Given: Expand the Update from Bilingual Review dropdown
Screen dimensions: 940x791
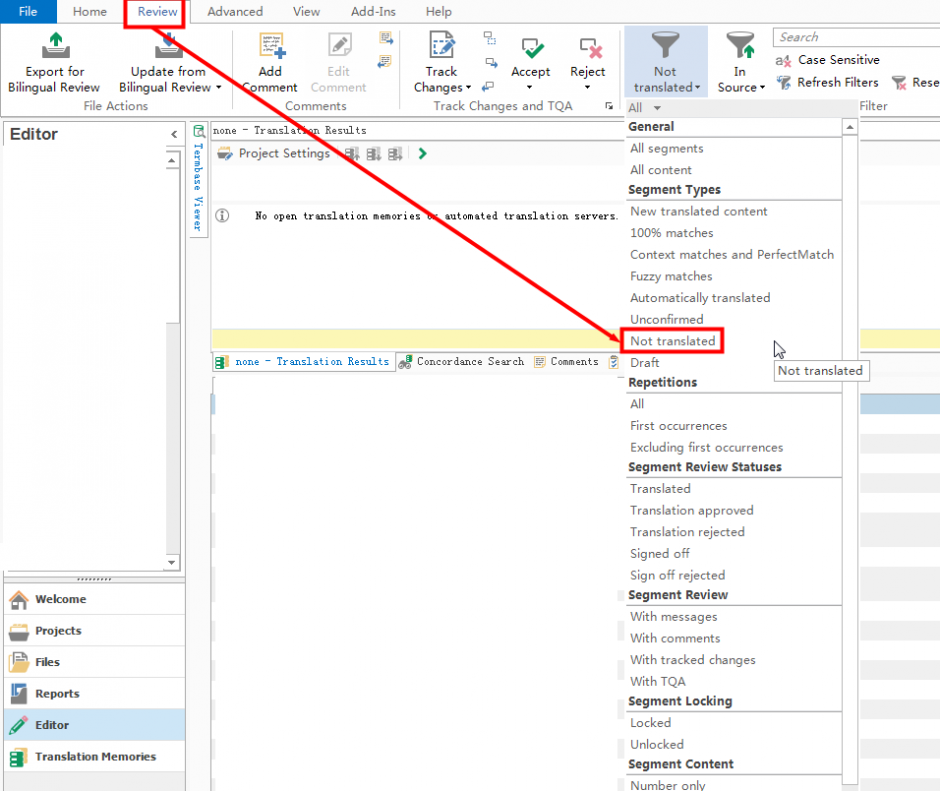Looking at the screenshot, I should 218,88.
